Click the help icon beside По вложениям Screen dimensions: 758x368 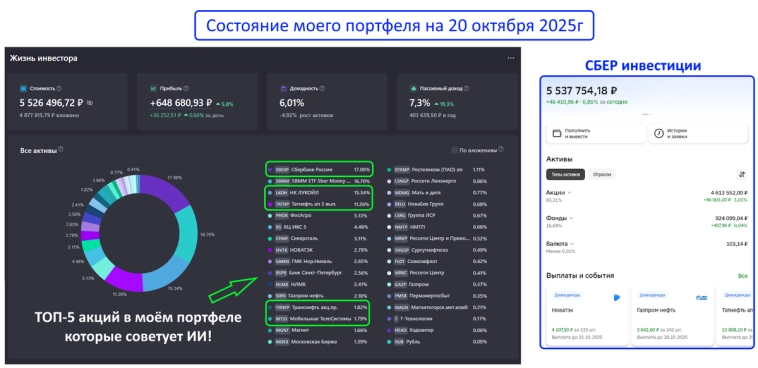coord(501,149)
